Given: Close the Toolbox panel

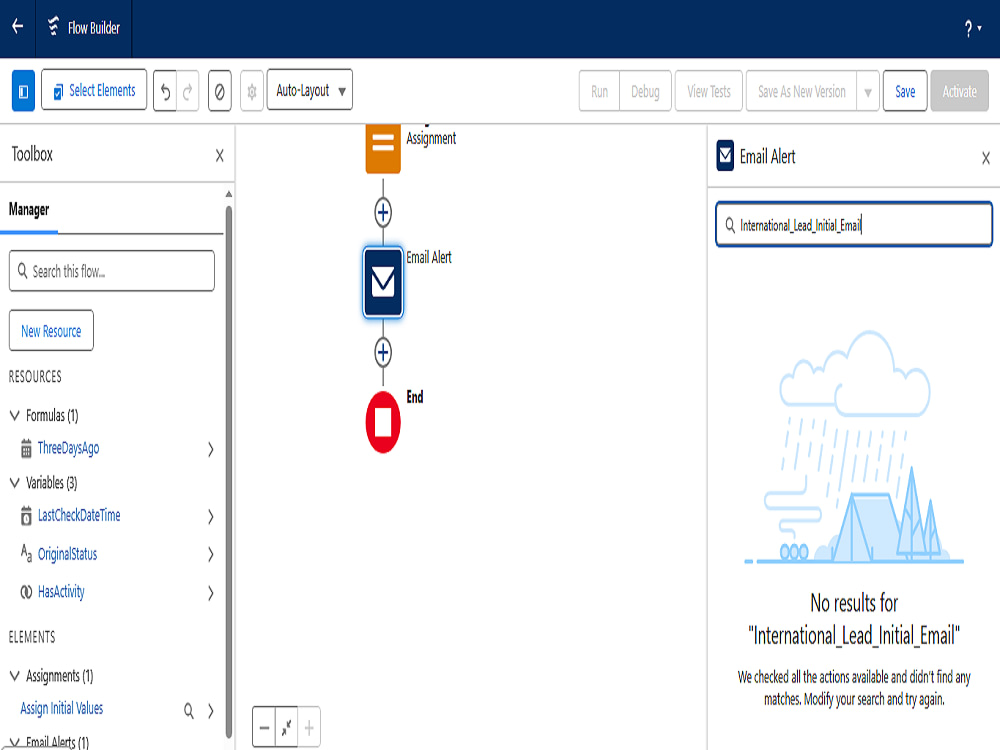Looking at the screenshot, I should coord(219,155).
